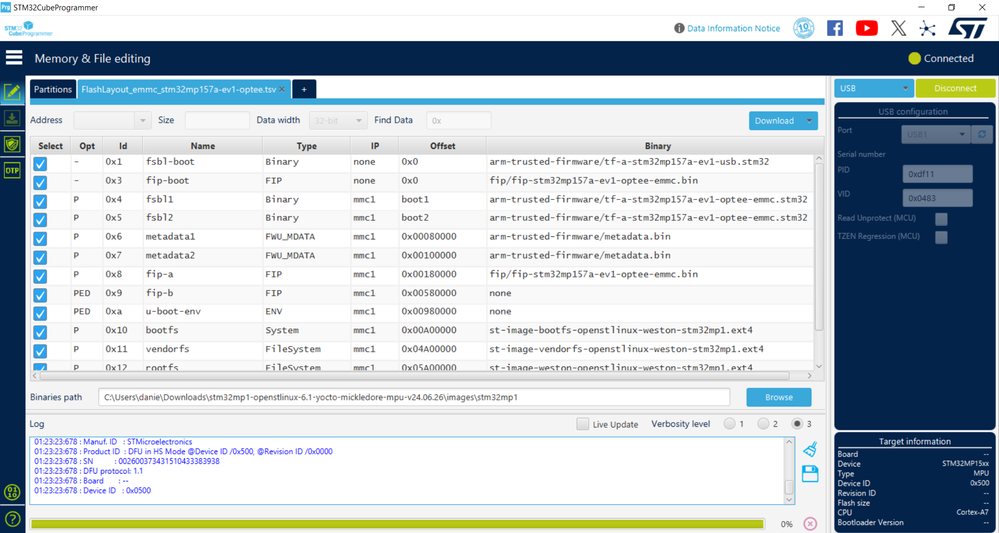
Task: Click the Browse button
Action: click(779, 397)
